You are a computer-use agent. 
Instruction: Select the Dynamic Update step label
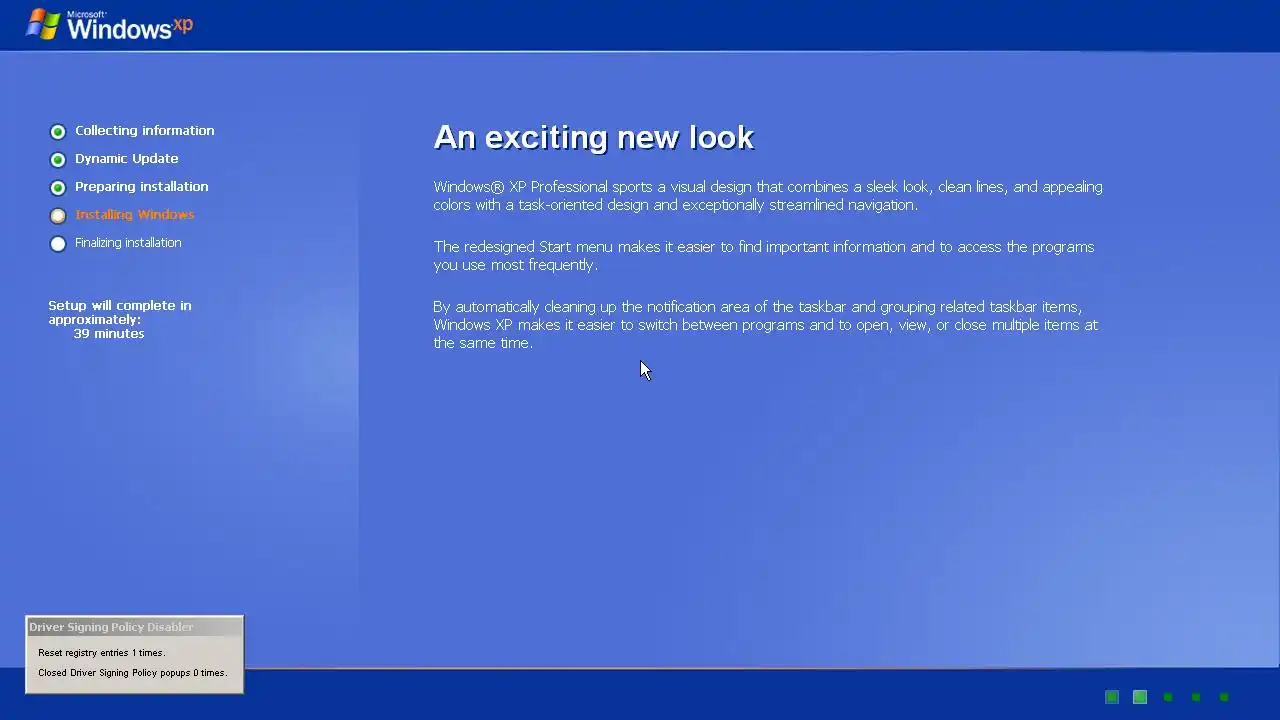(x=126, y=159)
